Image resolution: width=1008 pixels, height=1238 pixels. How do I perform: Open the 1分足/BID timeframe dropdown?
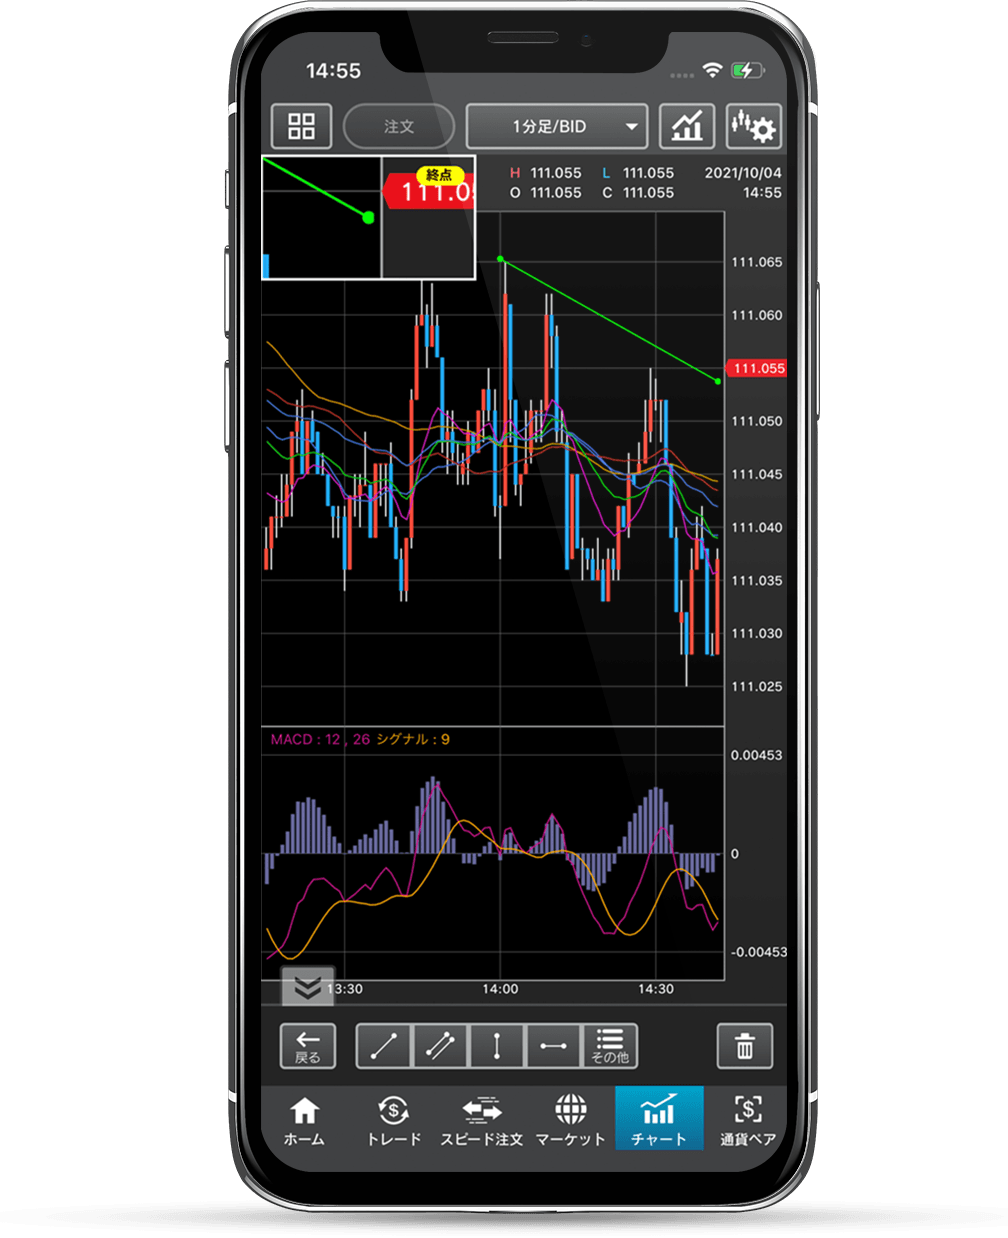coord(557,127)
